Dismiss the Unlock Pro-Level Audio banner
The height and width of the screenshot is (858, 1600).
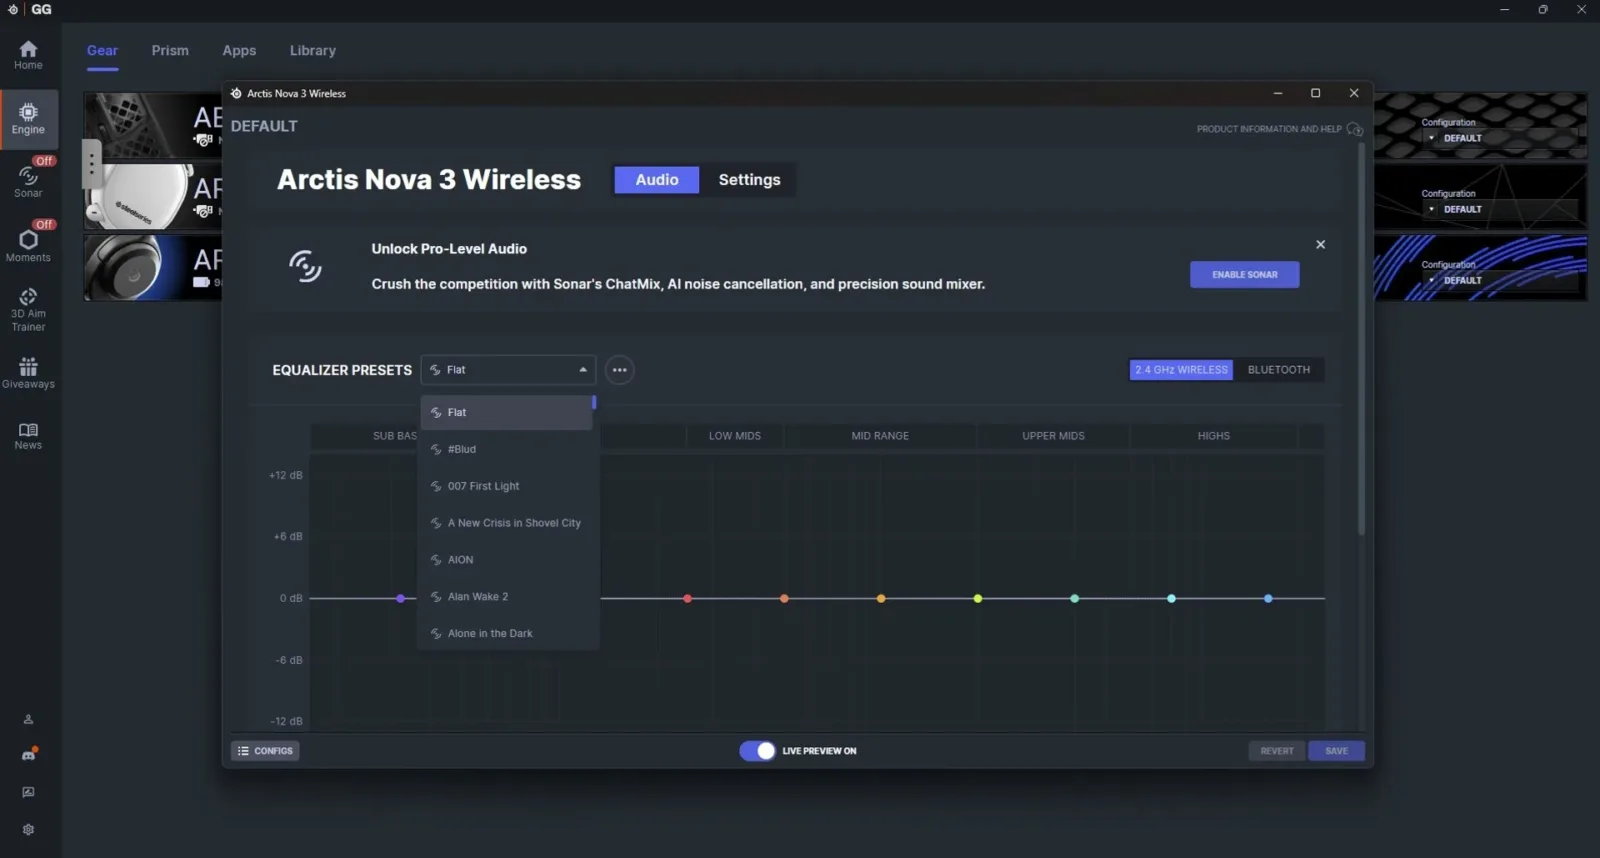[1320, 244]
